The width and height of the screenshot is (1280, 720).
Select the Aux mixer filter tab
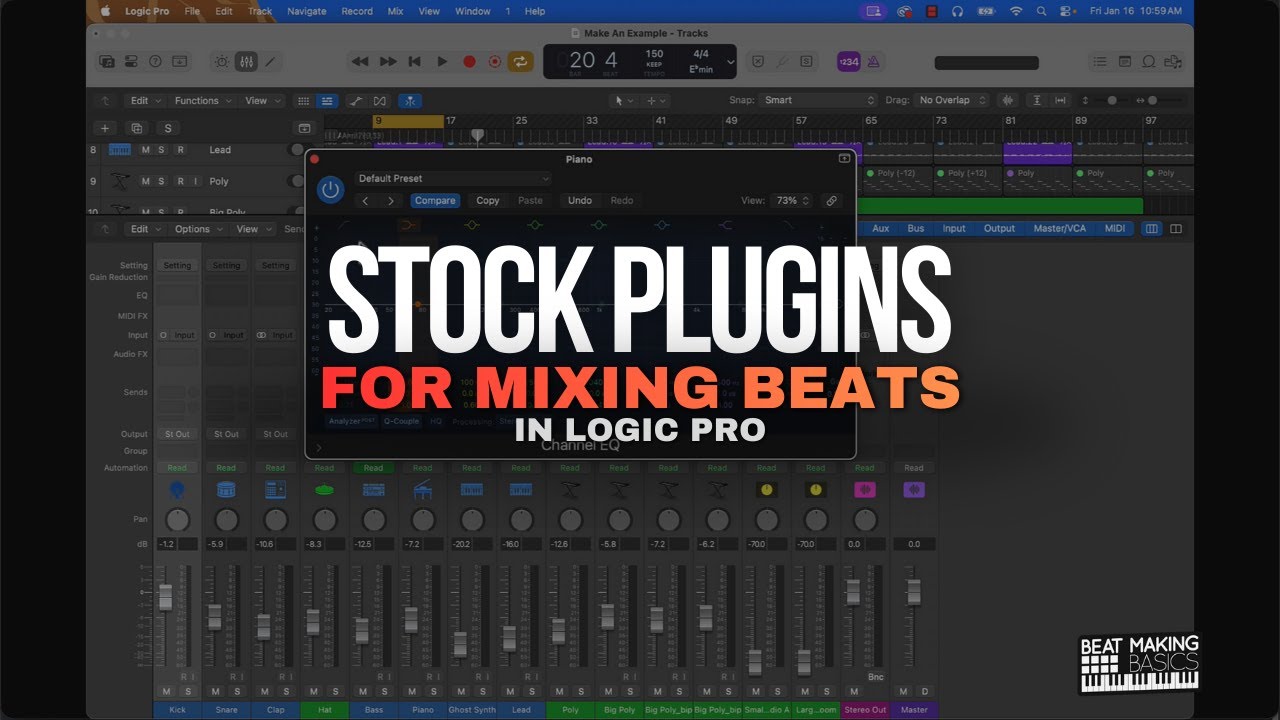881,229
